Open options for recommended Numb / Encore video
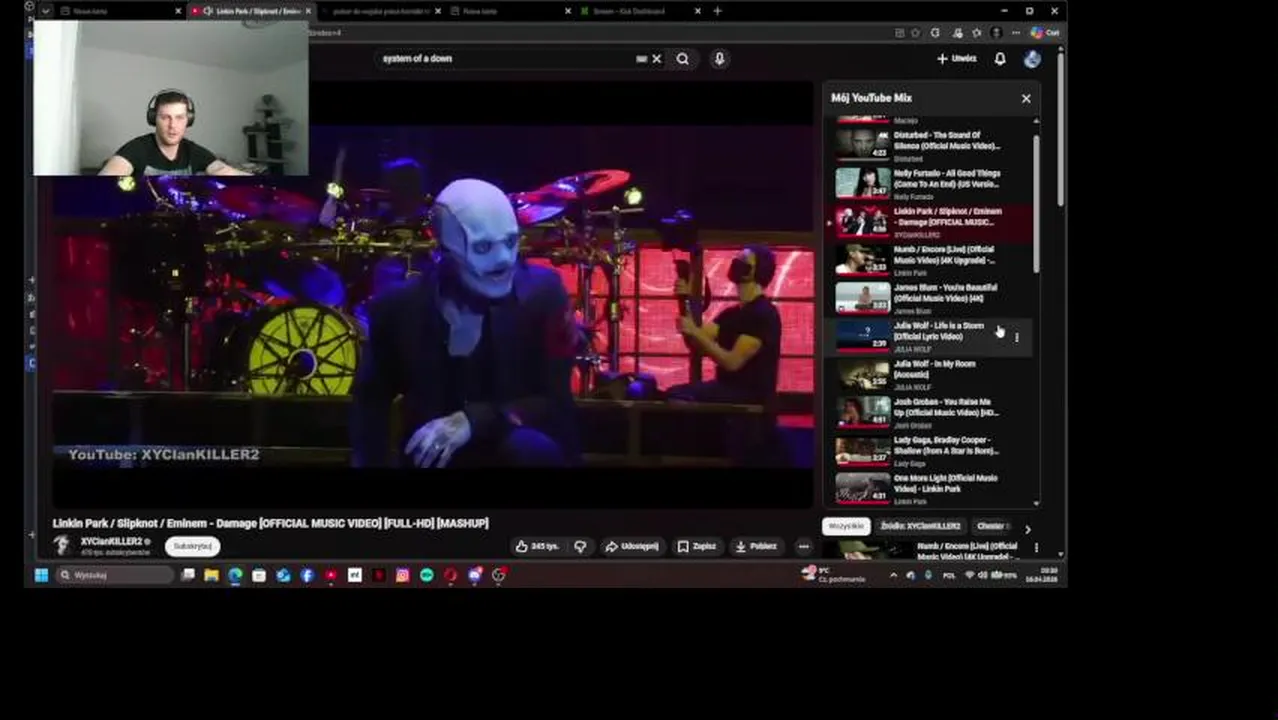Screen dimensions: 1278x720 [1036, 548]
